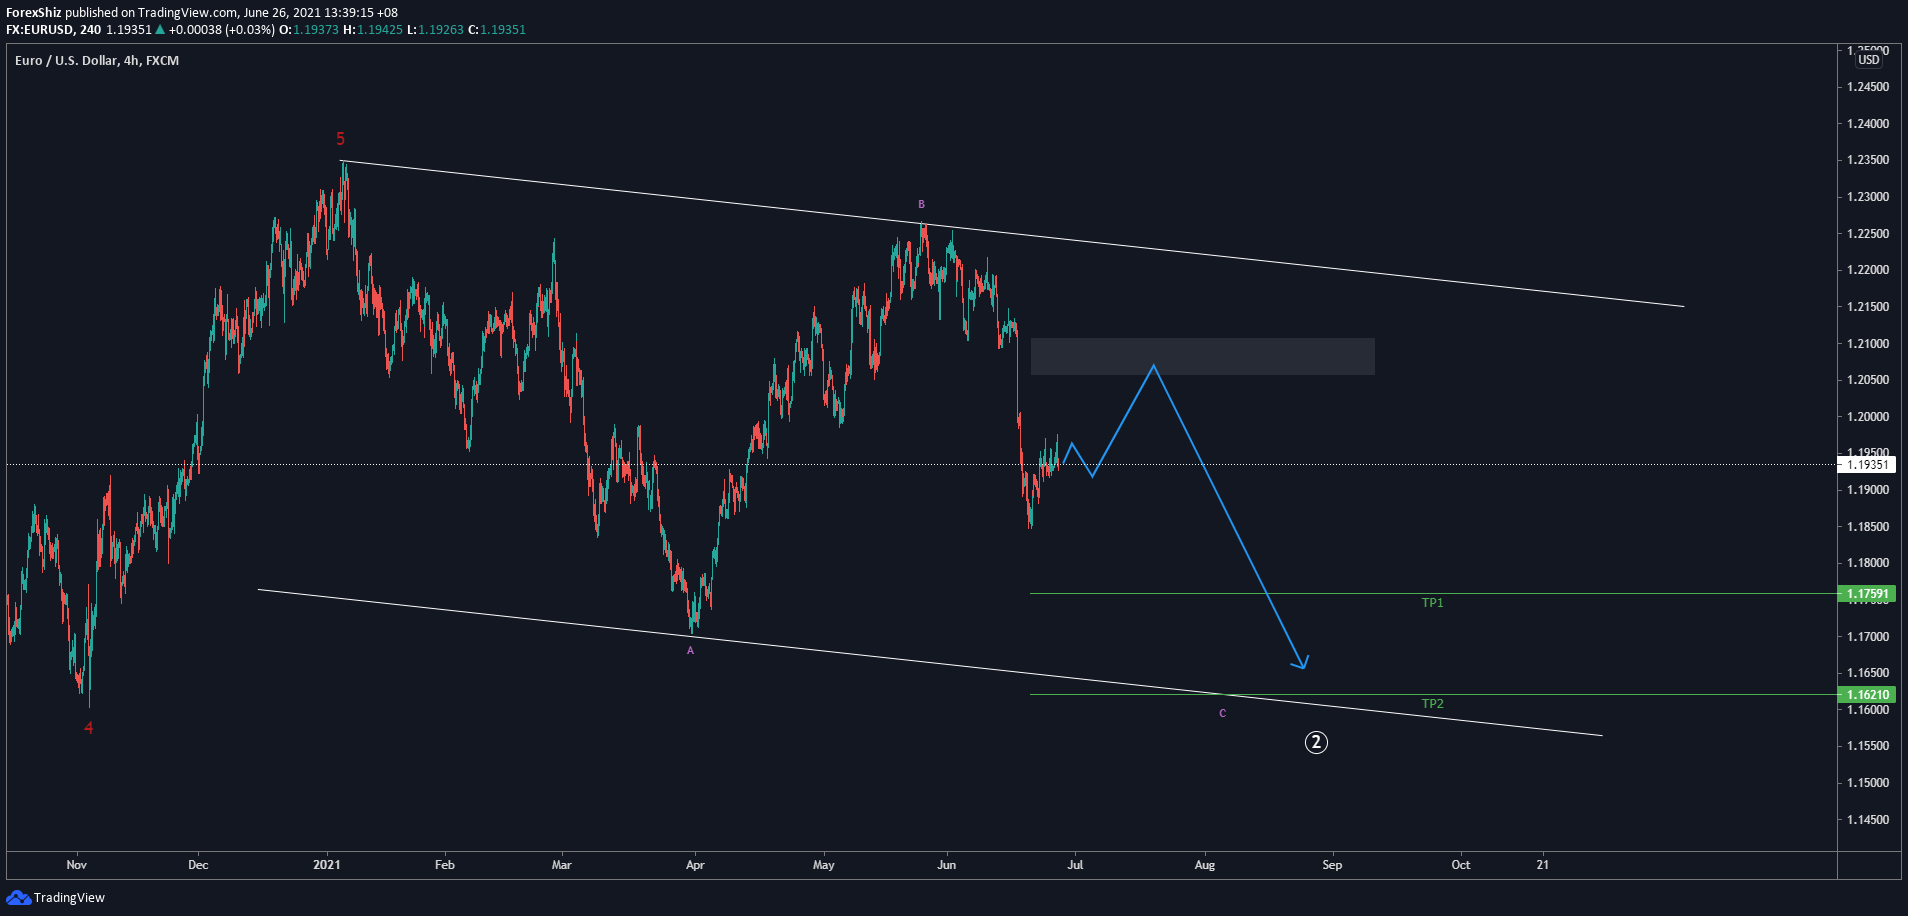
Task: Click the 1.21000 price axis label
Action: pyautogui.click(x=1868, y=344)
